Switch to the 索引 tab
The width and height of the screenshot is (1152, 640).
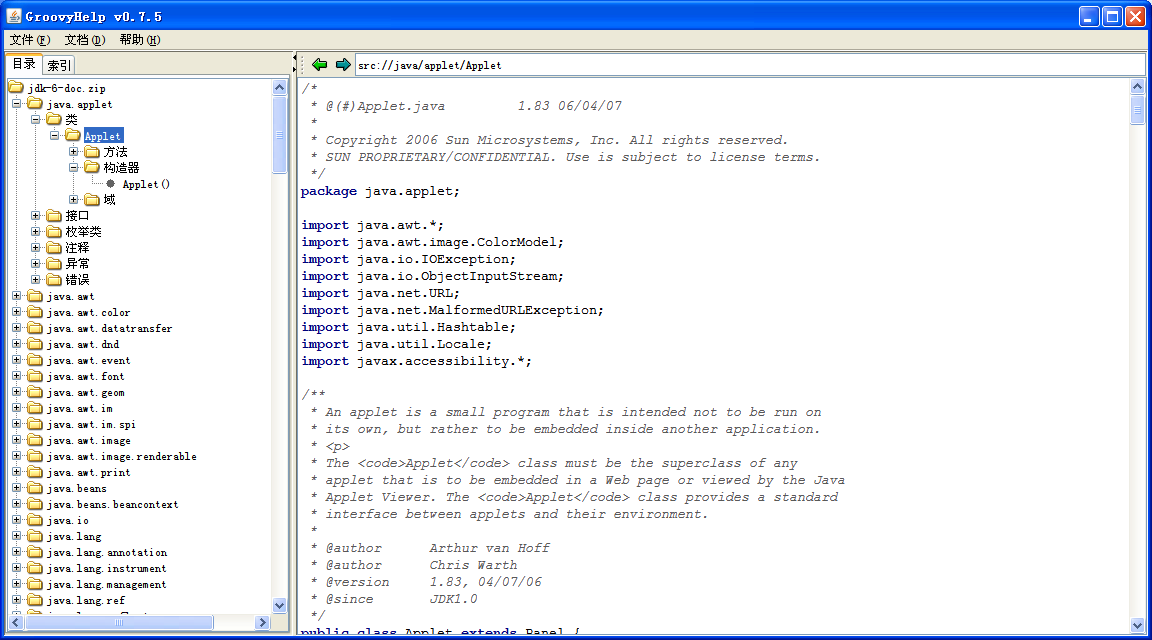coord(59,65)
